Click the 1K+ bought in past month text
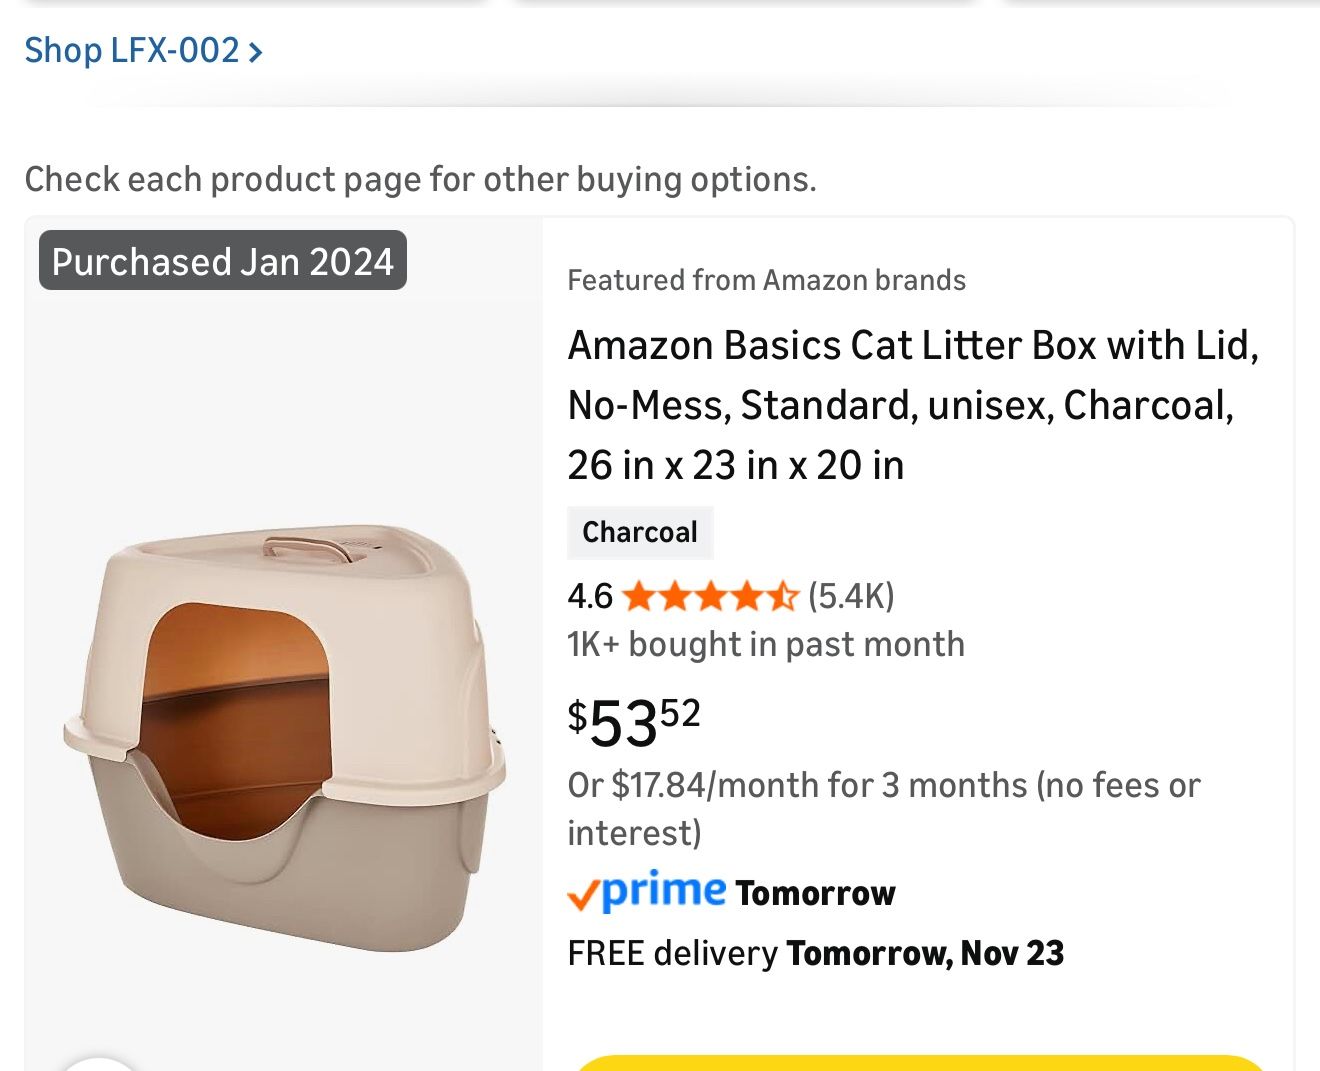The width and height of the screenshot is (1320, 1071). point(765,644)
